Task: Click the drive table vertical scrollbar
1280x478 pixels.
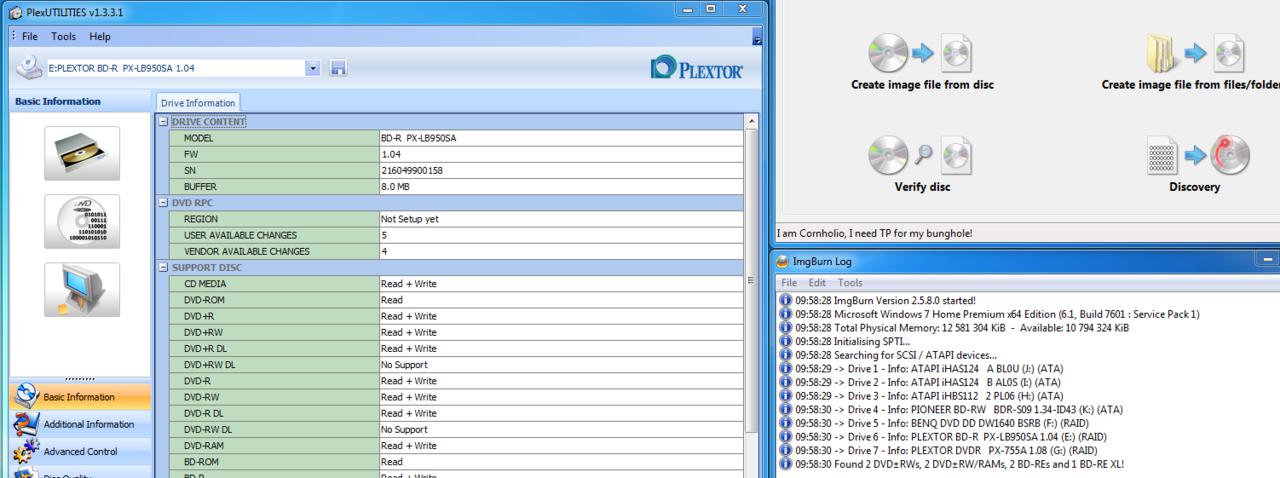Action: (751, 280)
